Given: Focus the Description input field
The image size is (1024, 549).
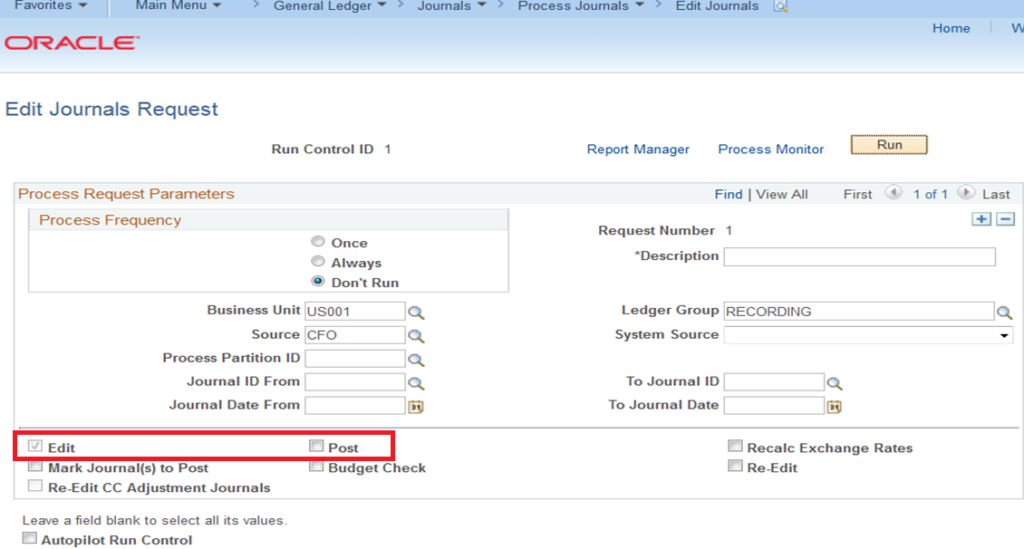Looking at the screenshot, I should click(x=859, y=257).
